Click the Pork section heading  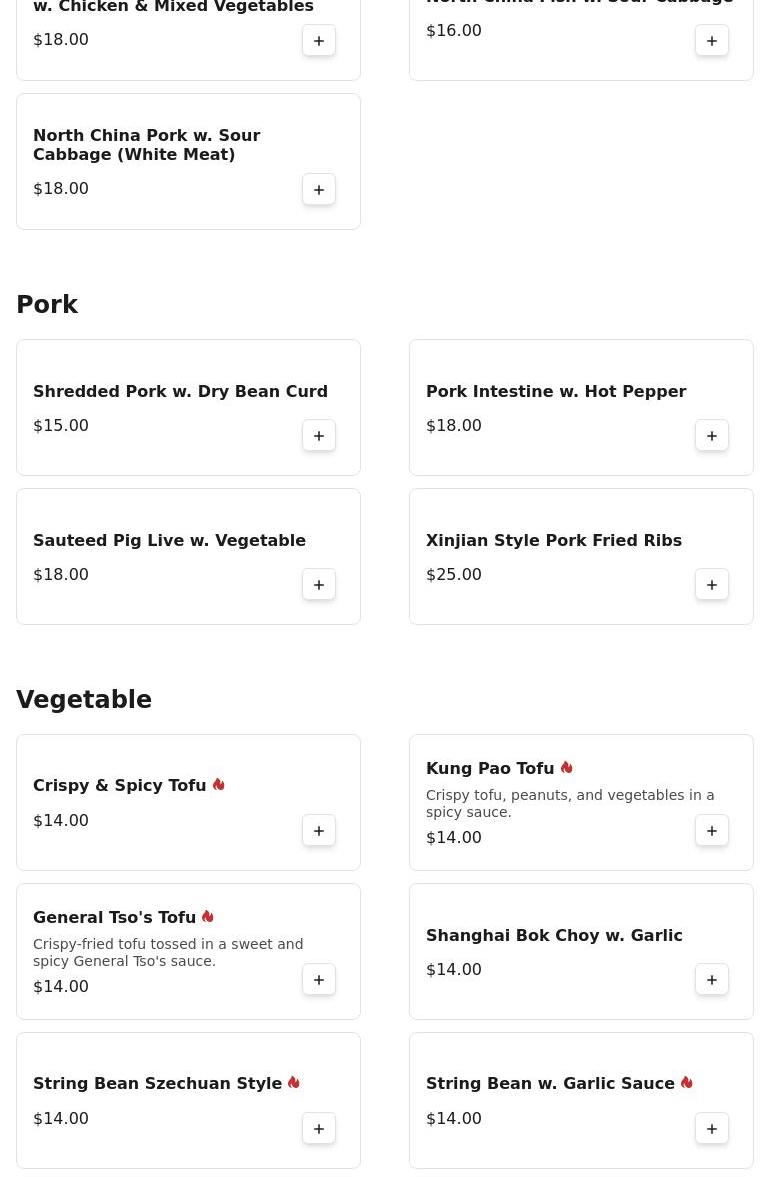(x=47, y=305)
